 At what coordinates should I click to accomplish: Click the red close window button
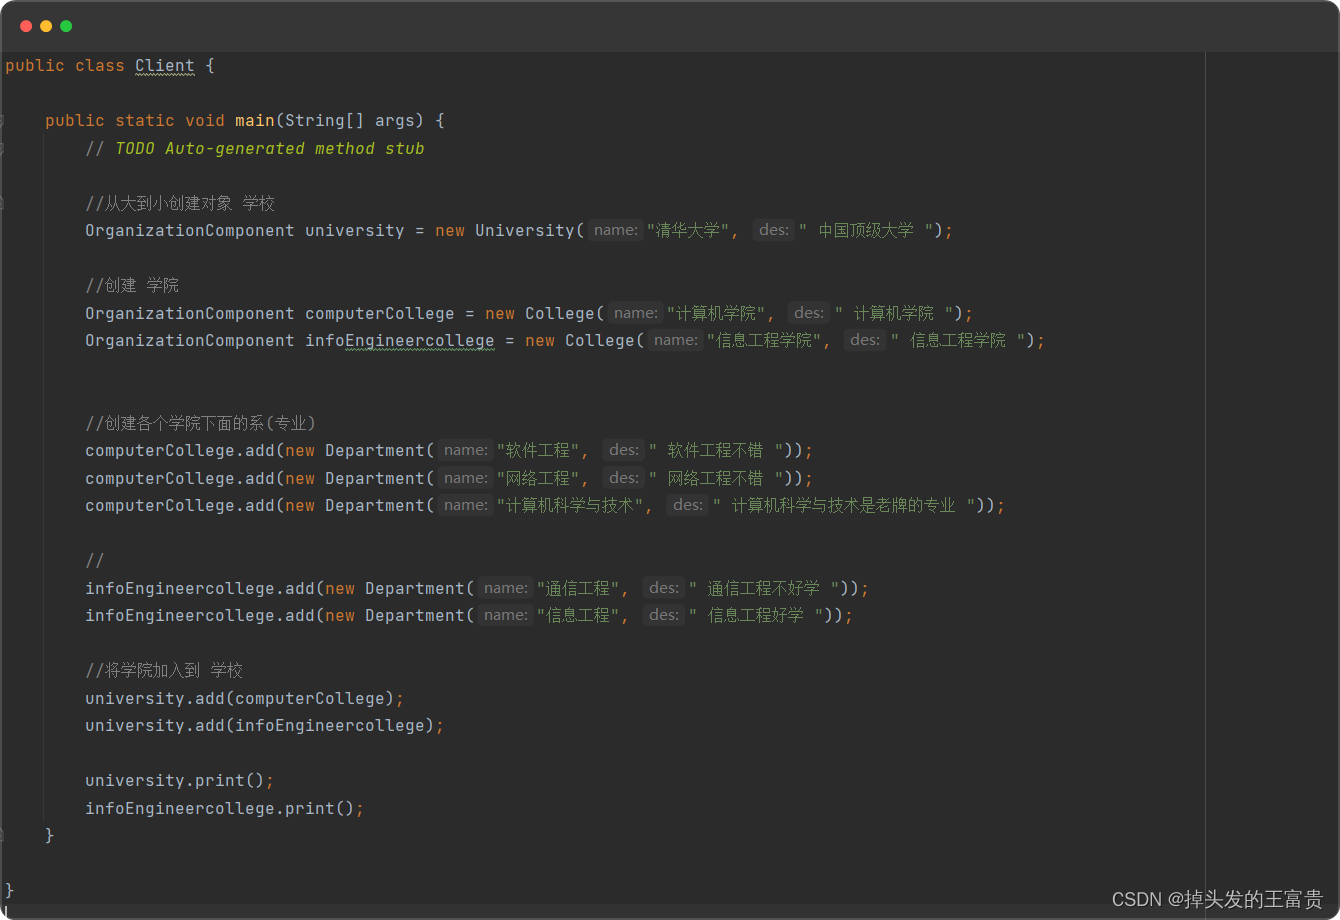[26, 26]
